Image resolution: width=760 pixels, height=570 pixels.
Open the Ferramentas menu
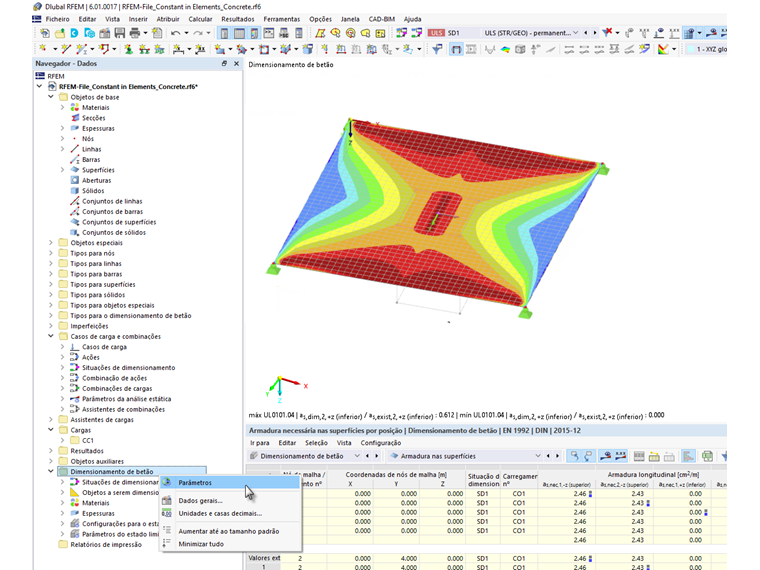click(x=282, y=19)
